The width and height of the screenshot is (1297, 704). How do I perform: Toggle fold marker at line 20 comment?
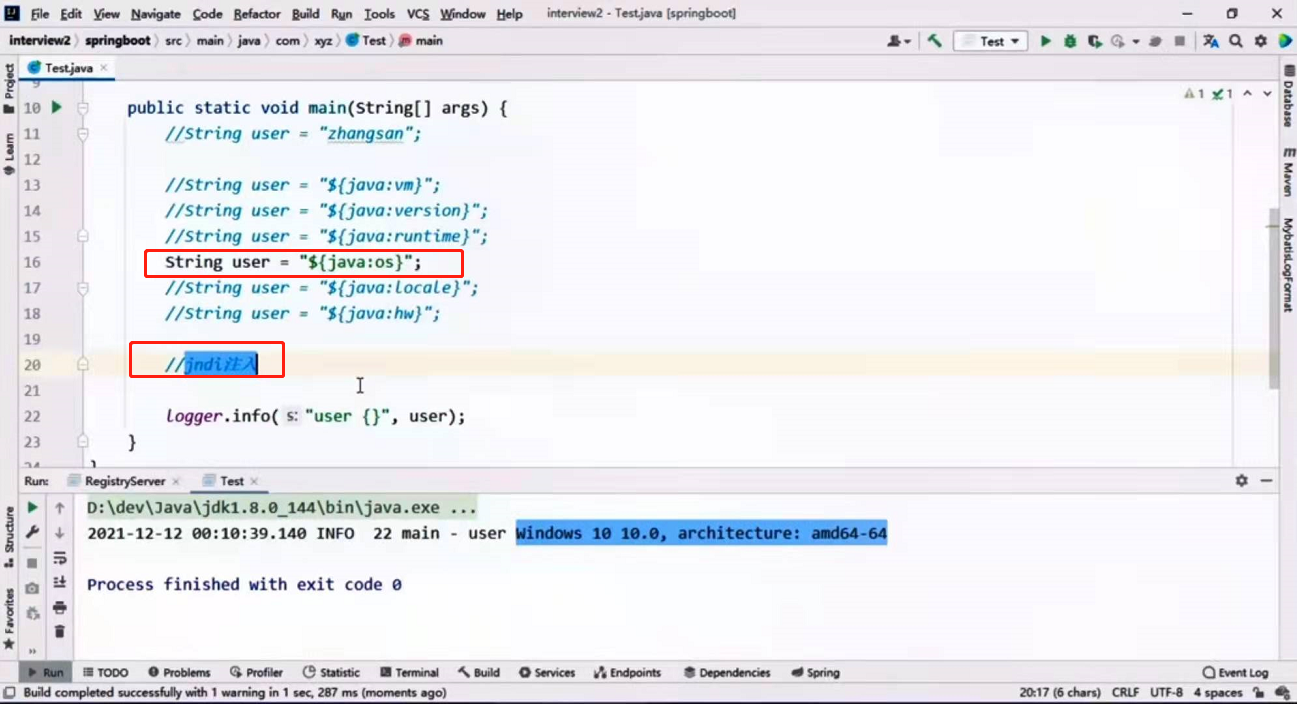coord(85,364)
